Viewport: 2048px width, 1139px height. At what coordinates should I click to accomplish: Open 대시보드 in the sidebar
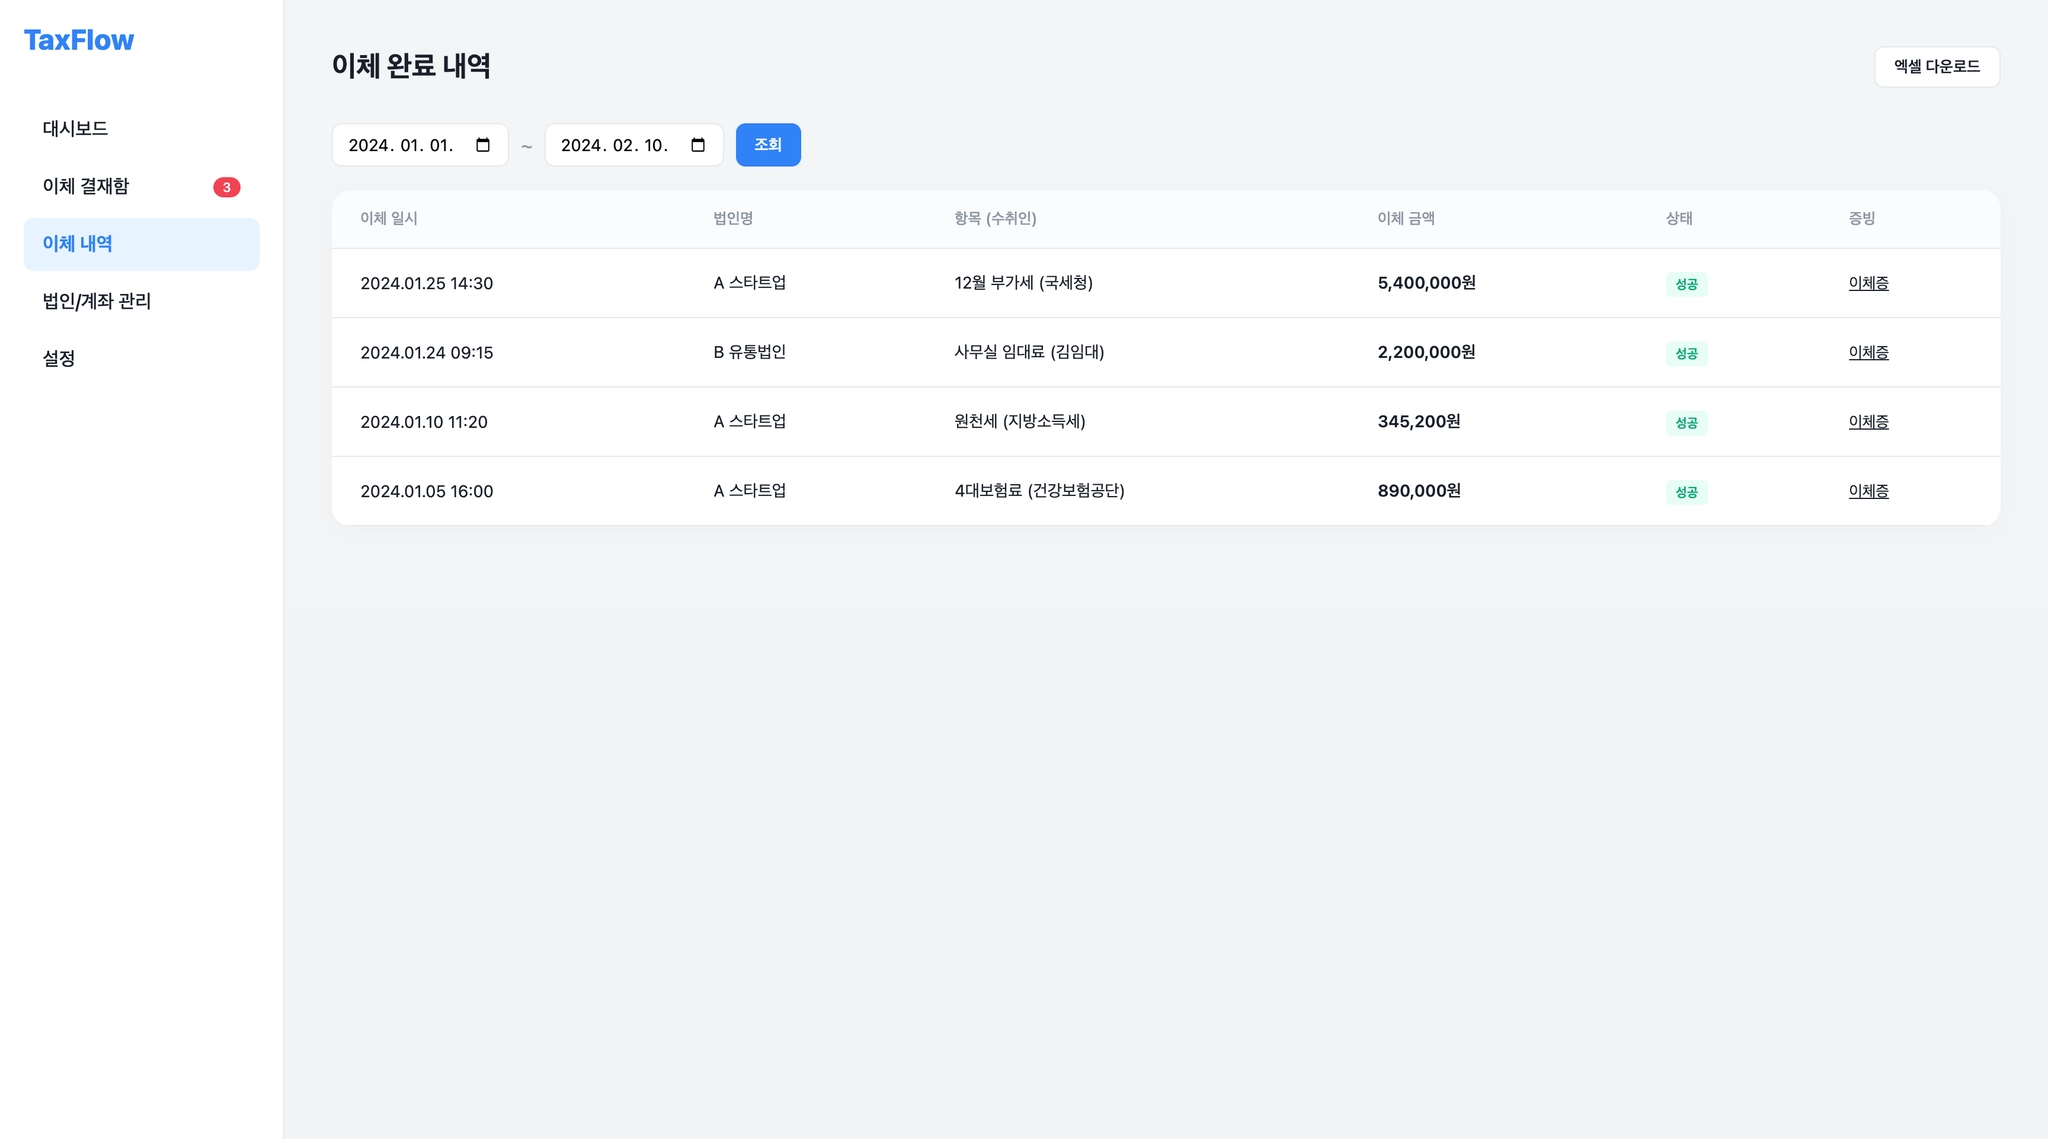[75, 128]
